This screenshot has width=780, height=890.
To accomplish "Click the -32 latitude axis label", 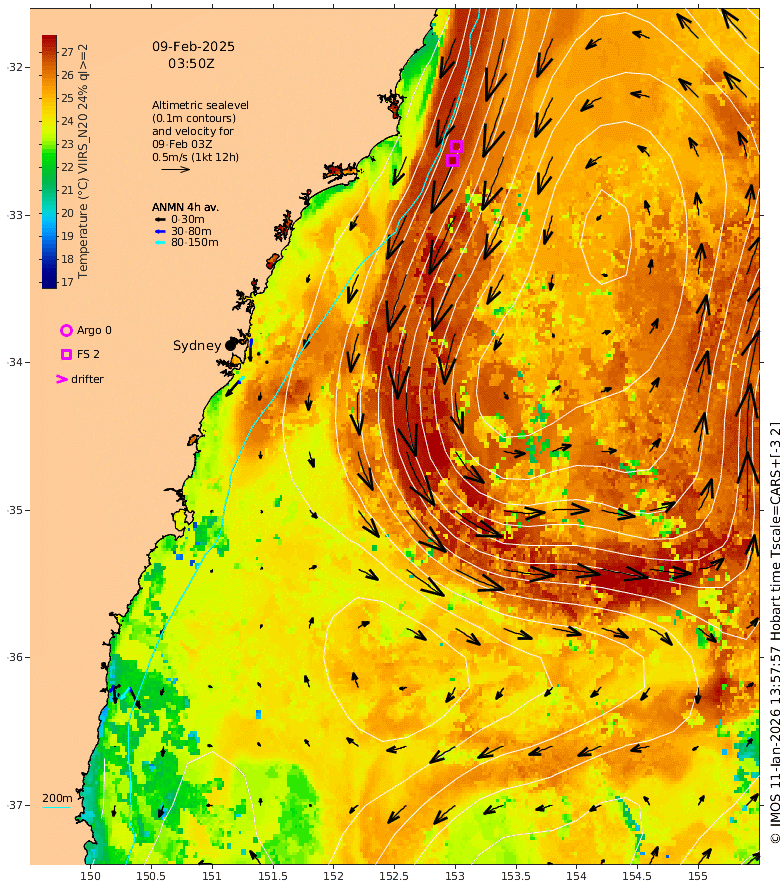I will tap(15, 67).
